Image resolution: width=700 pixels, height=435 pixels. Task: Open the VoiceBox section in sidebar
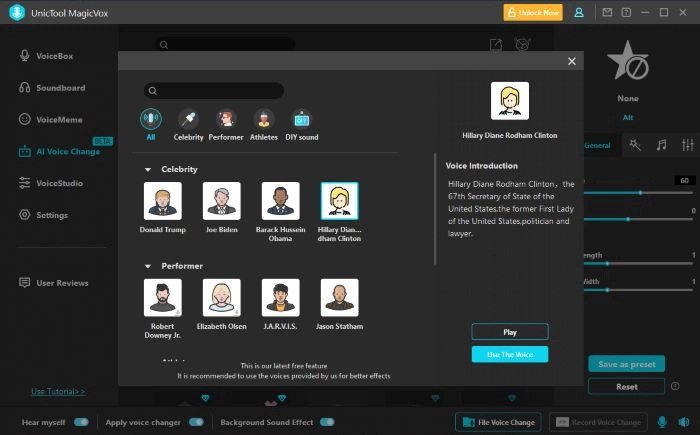click(x=46, y=56)
